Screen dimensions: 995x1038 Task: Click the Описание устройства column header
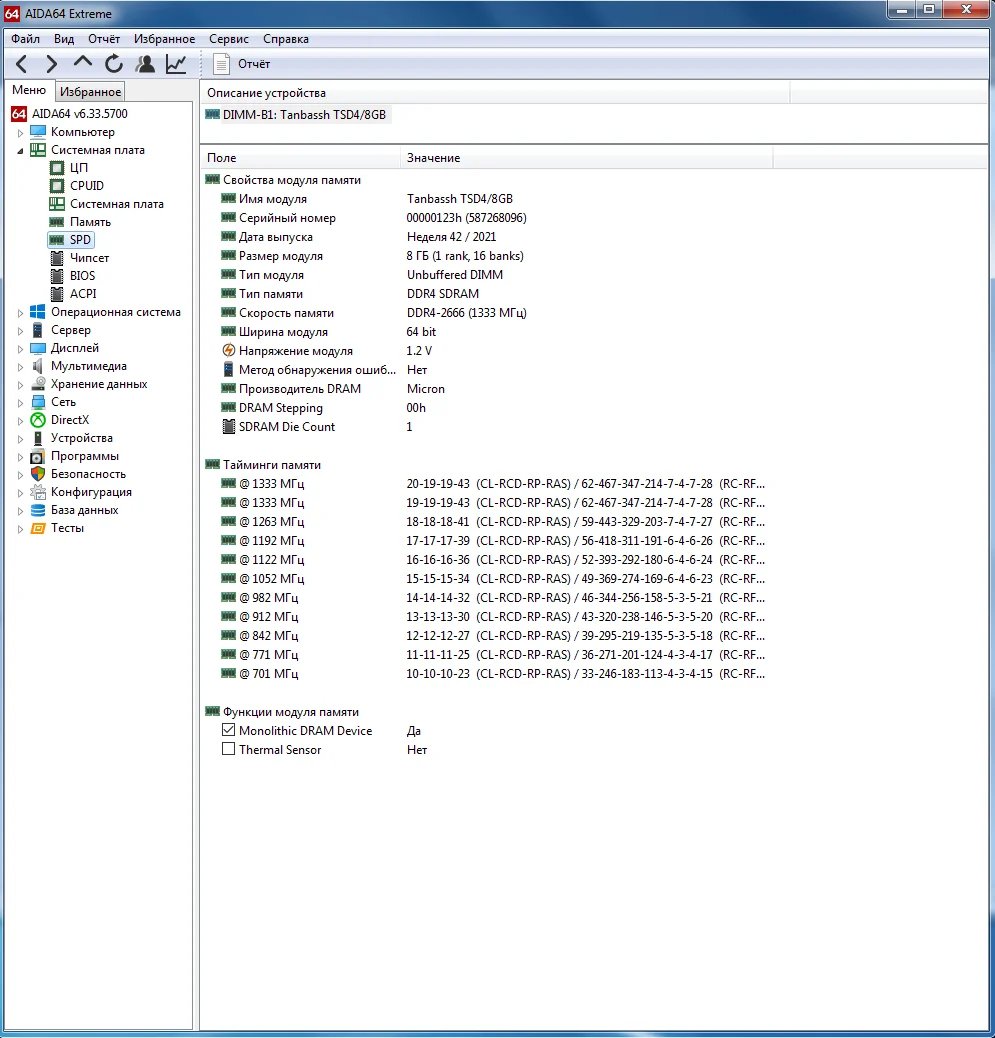(x=495, y=93)
